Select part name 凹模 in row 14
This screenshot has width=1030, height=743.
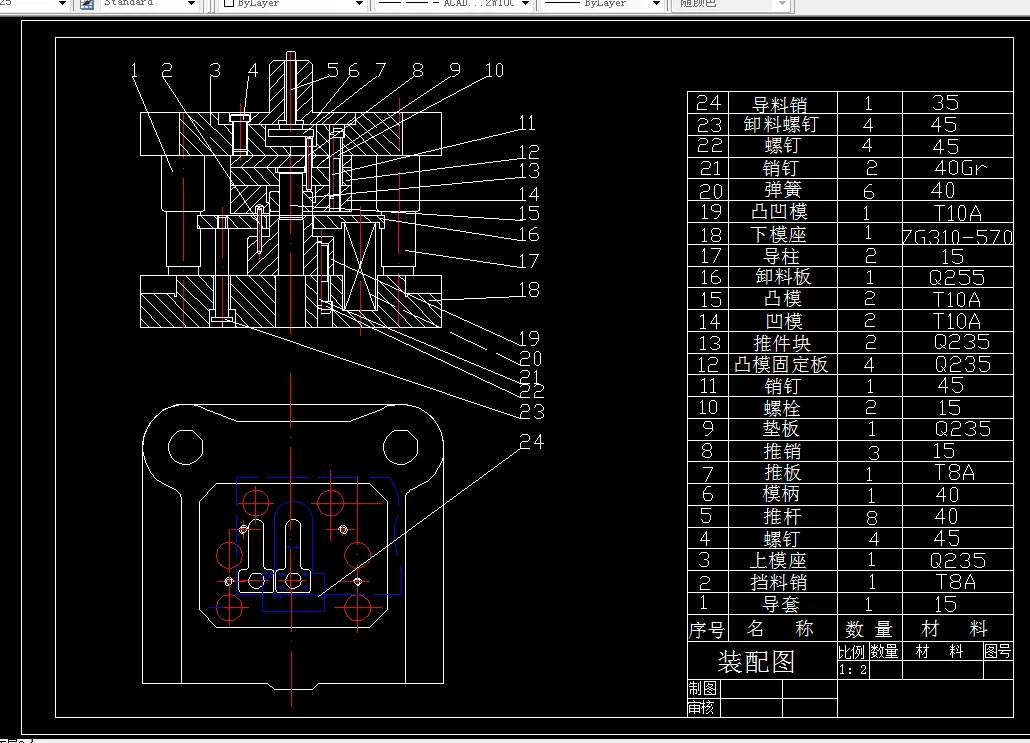(784, 321)
